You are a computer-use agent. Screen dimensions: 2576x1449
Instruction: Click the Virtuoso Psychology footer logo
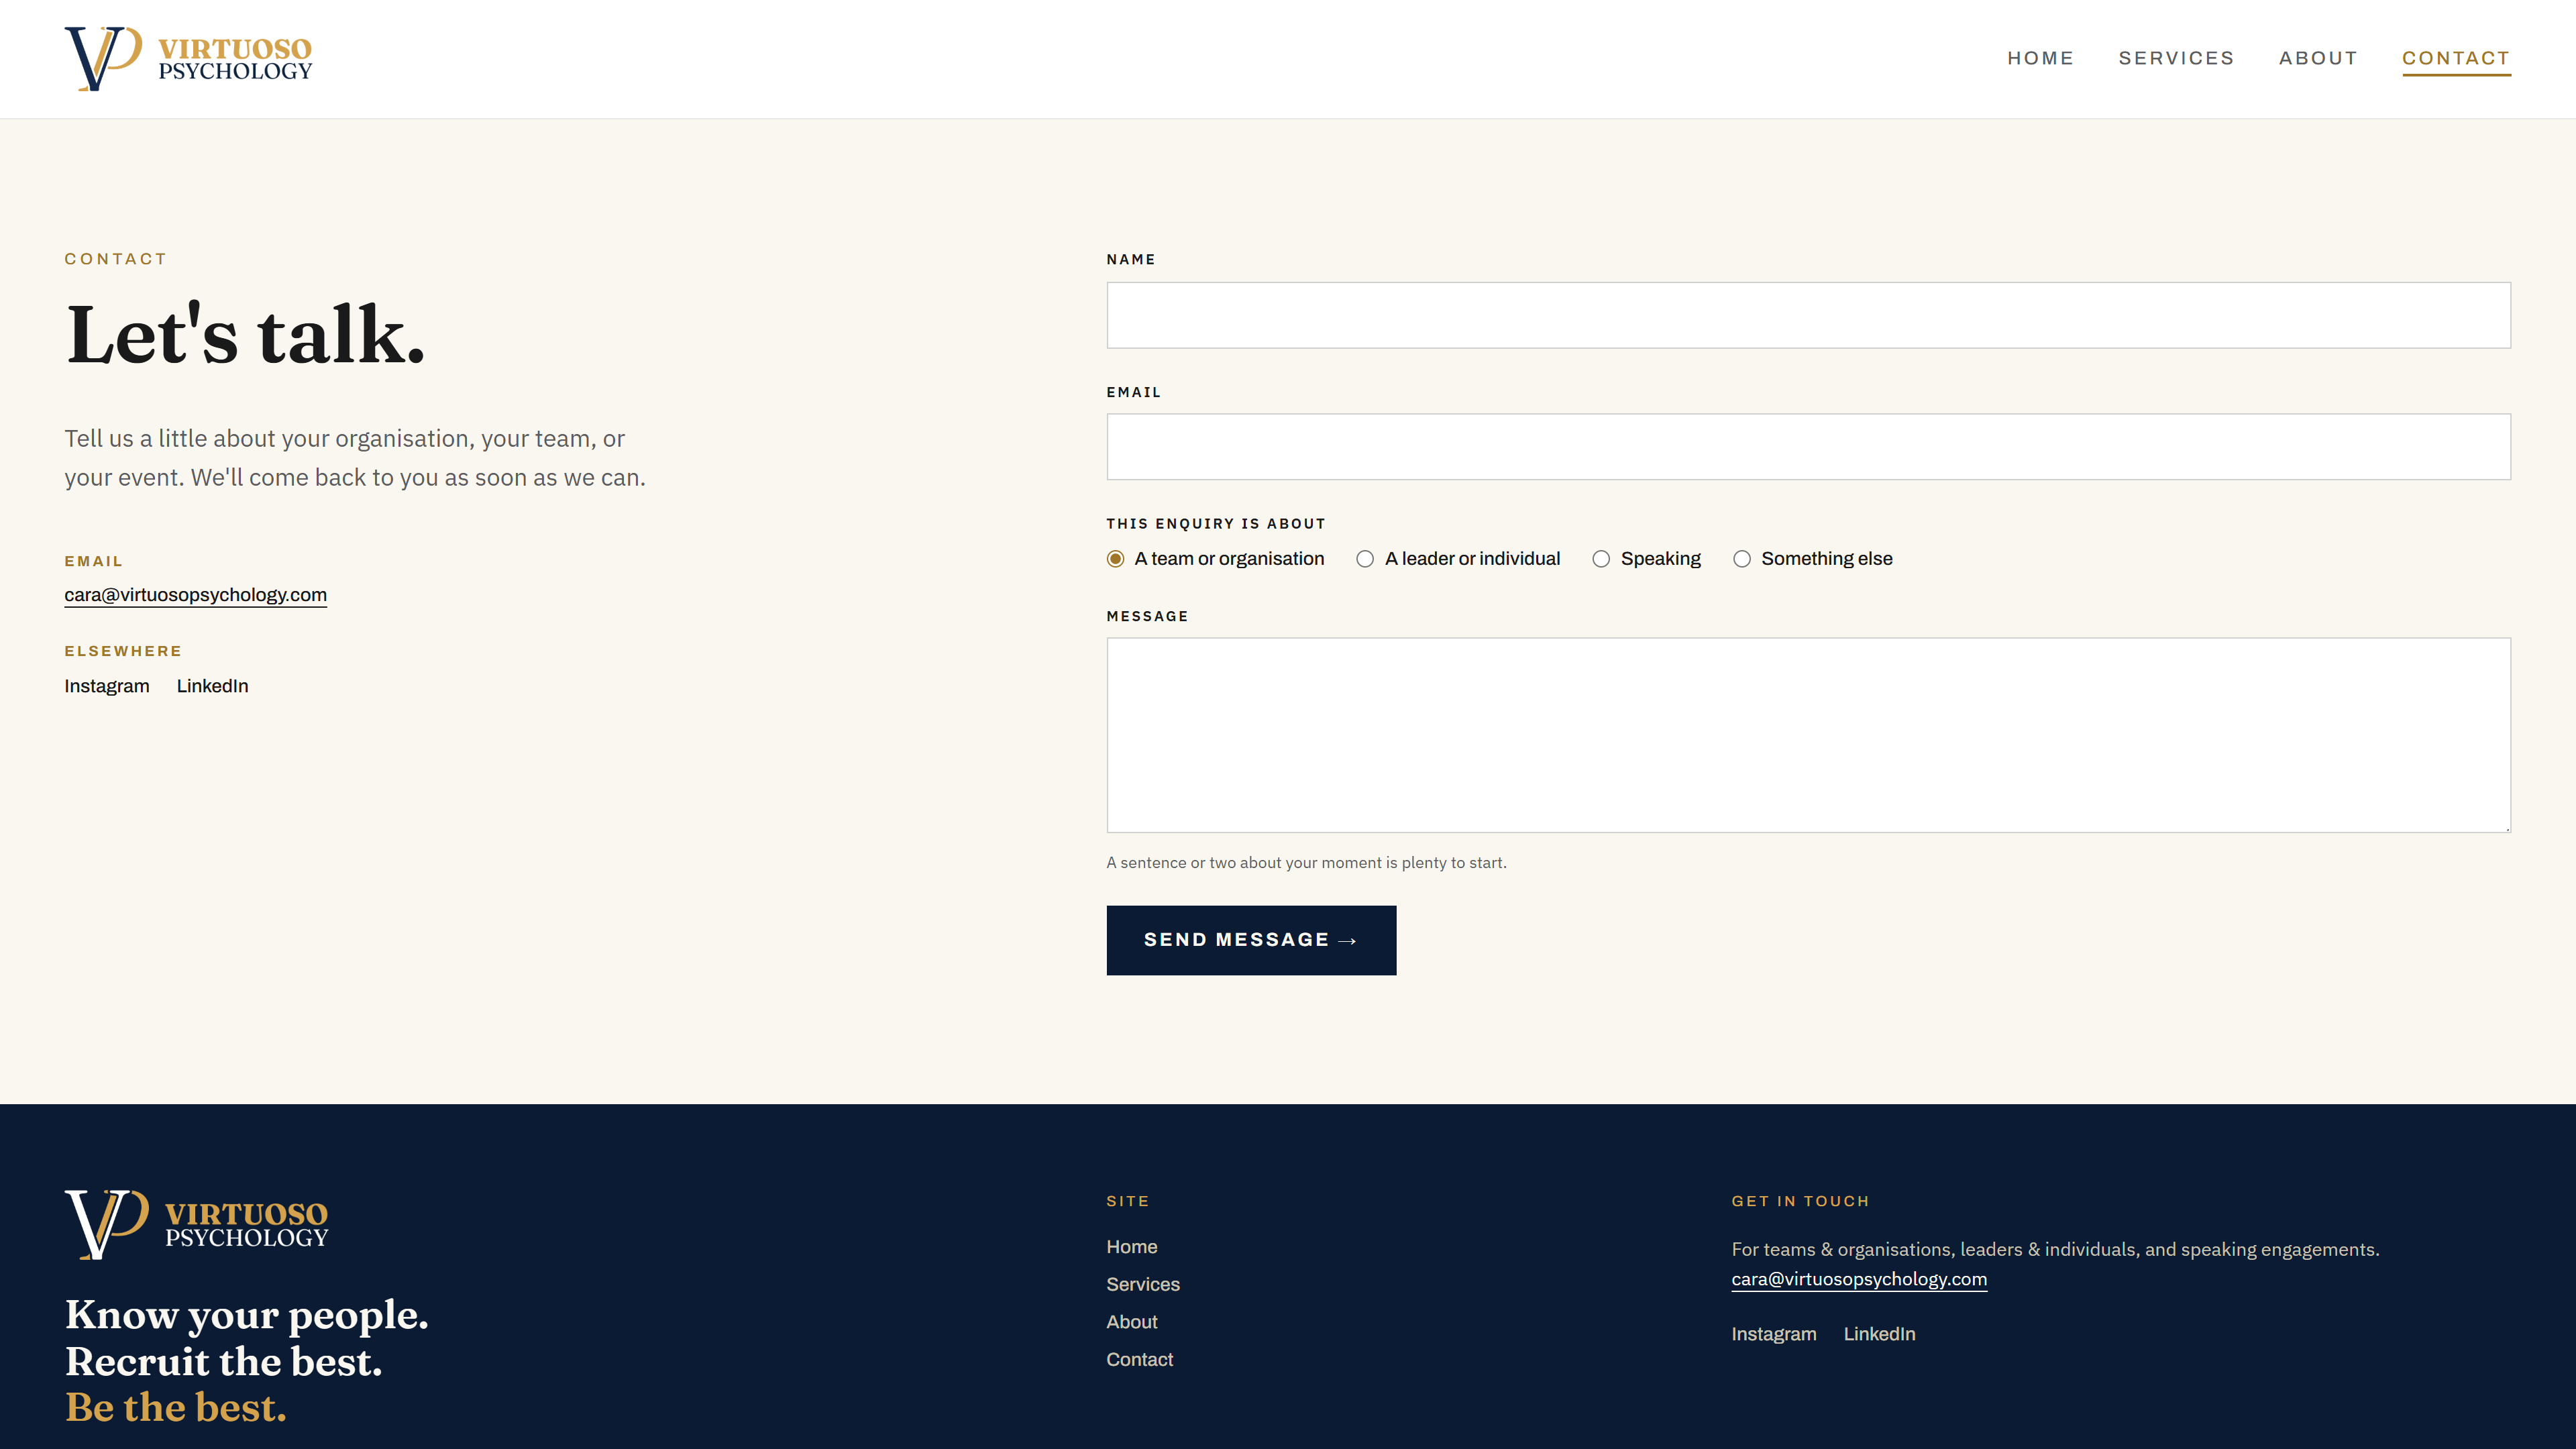(196, 1224)
